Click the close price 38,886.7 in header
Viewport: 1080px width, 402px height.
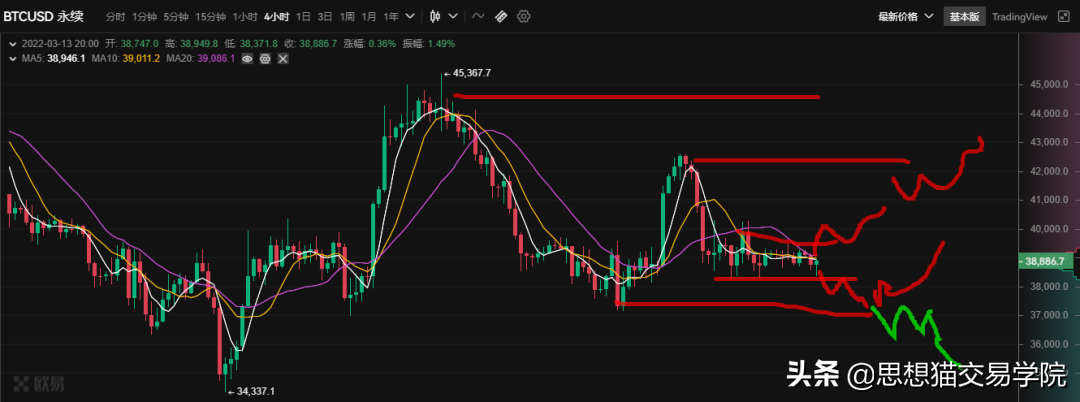[x=318, y=43]
